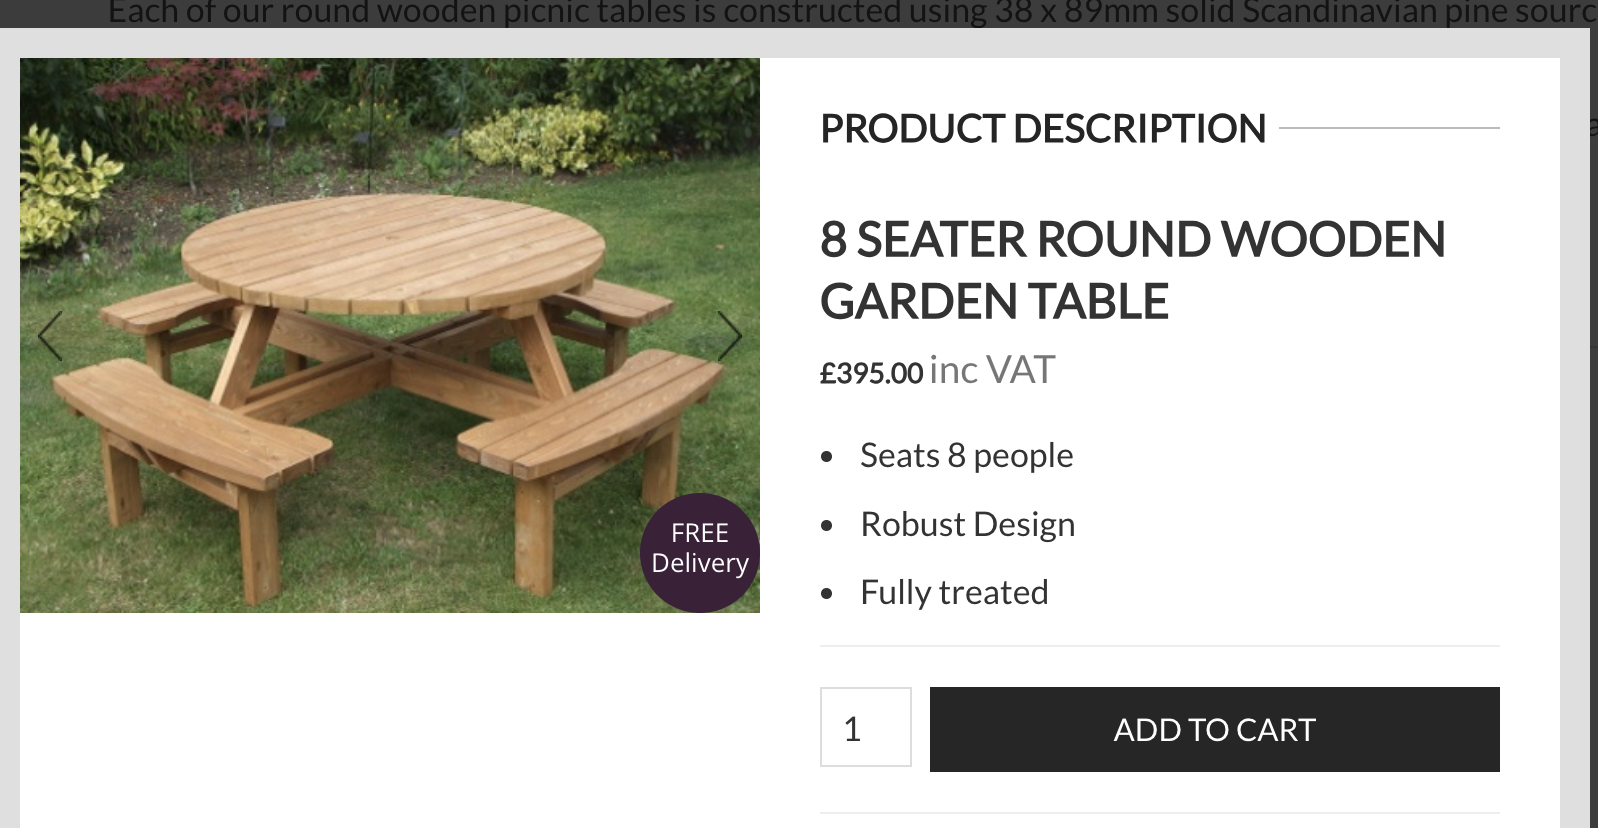Click the previous image arrow
Viewport: 1598px width, 828px height.
click(50, 336)
